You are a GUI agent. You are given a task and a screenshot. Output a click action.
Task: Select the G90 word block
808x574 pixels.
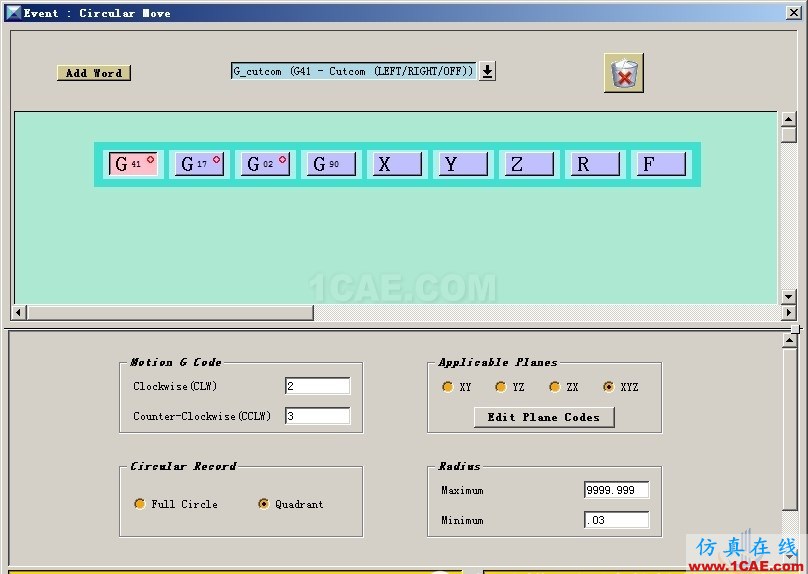point(331,164)
